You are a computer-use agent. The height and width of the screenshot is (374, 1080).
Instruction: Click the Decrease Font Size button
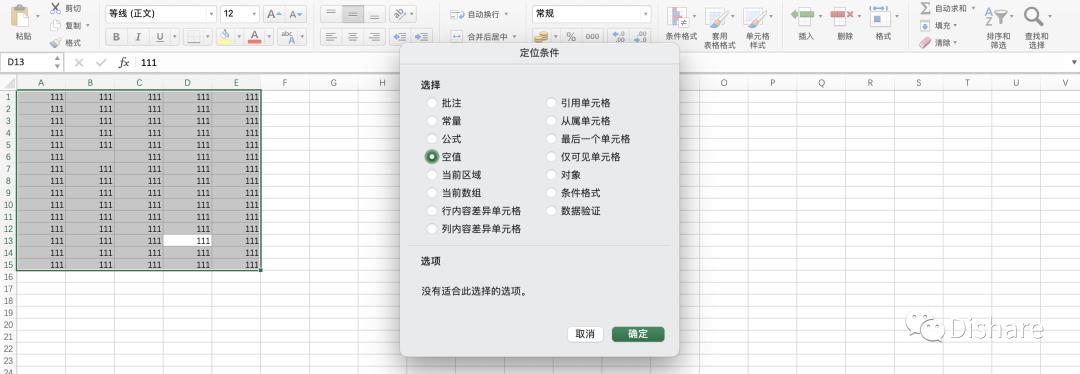pyautogui.click(x=295, y=14)
